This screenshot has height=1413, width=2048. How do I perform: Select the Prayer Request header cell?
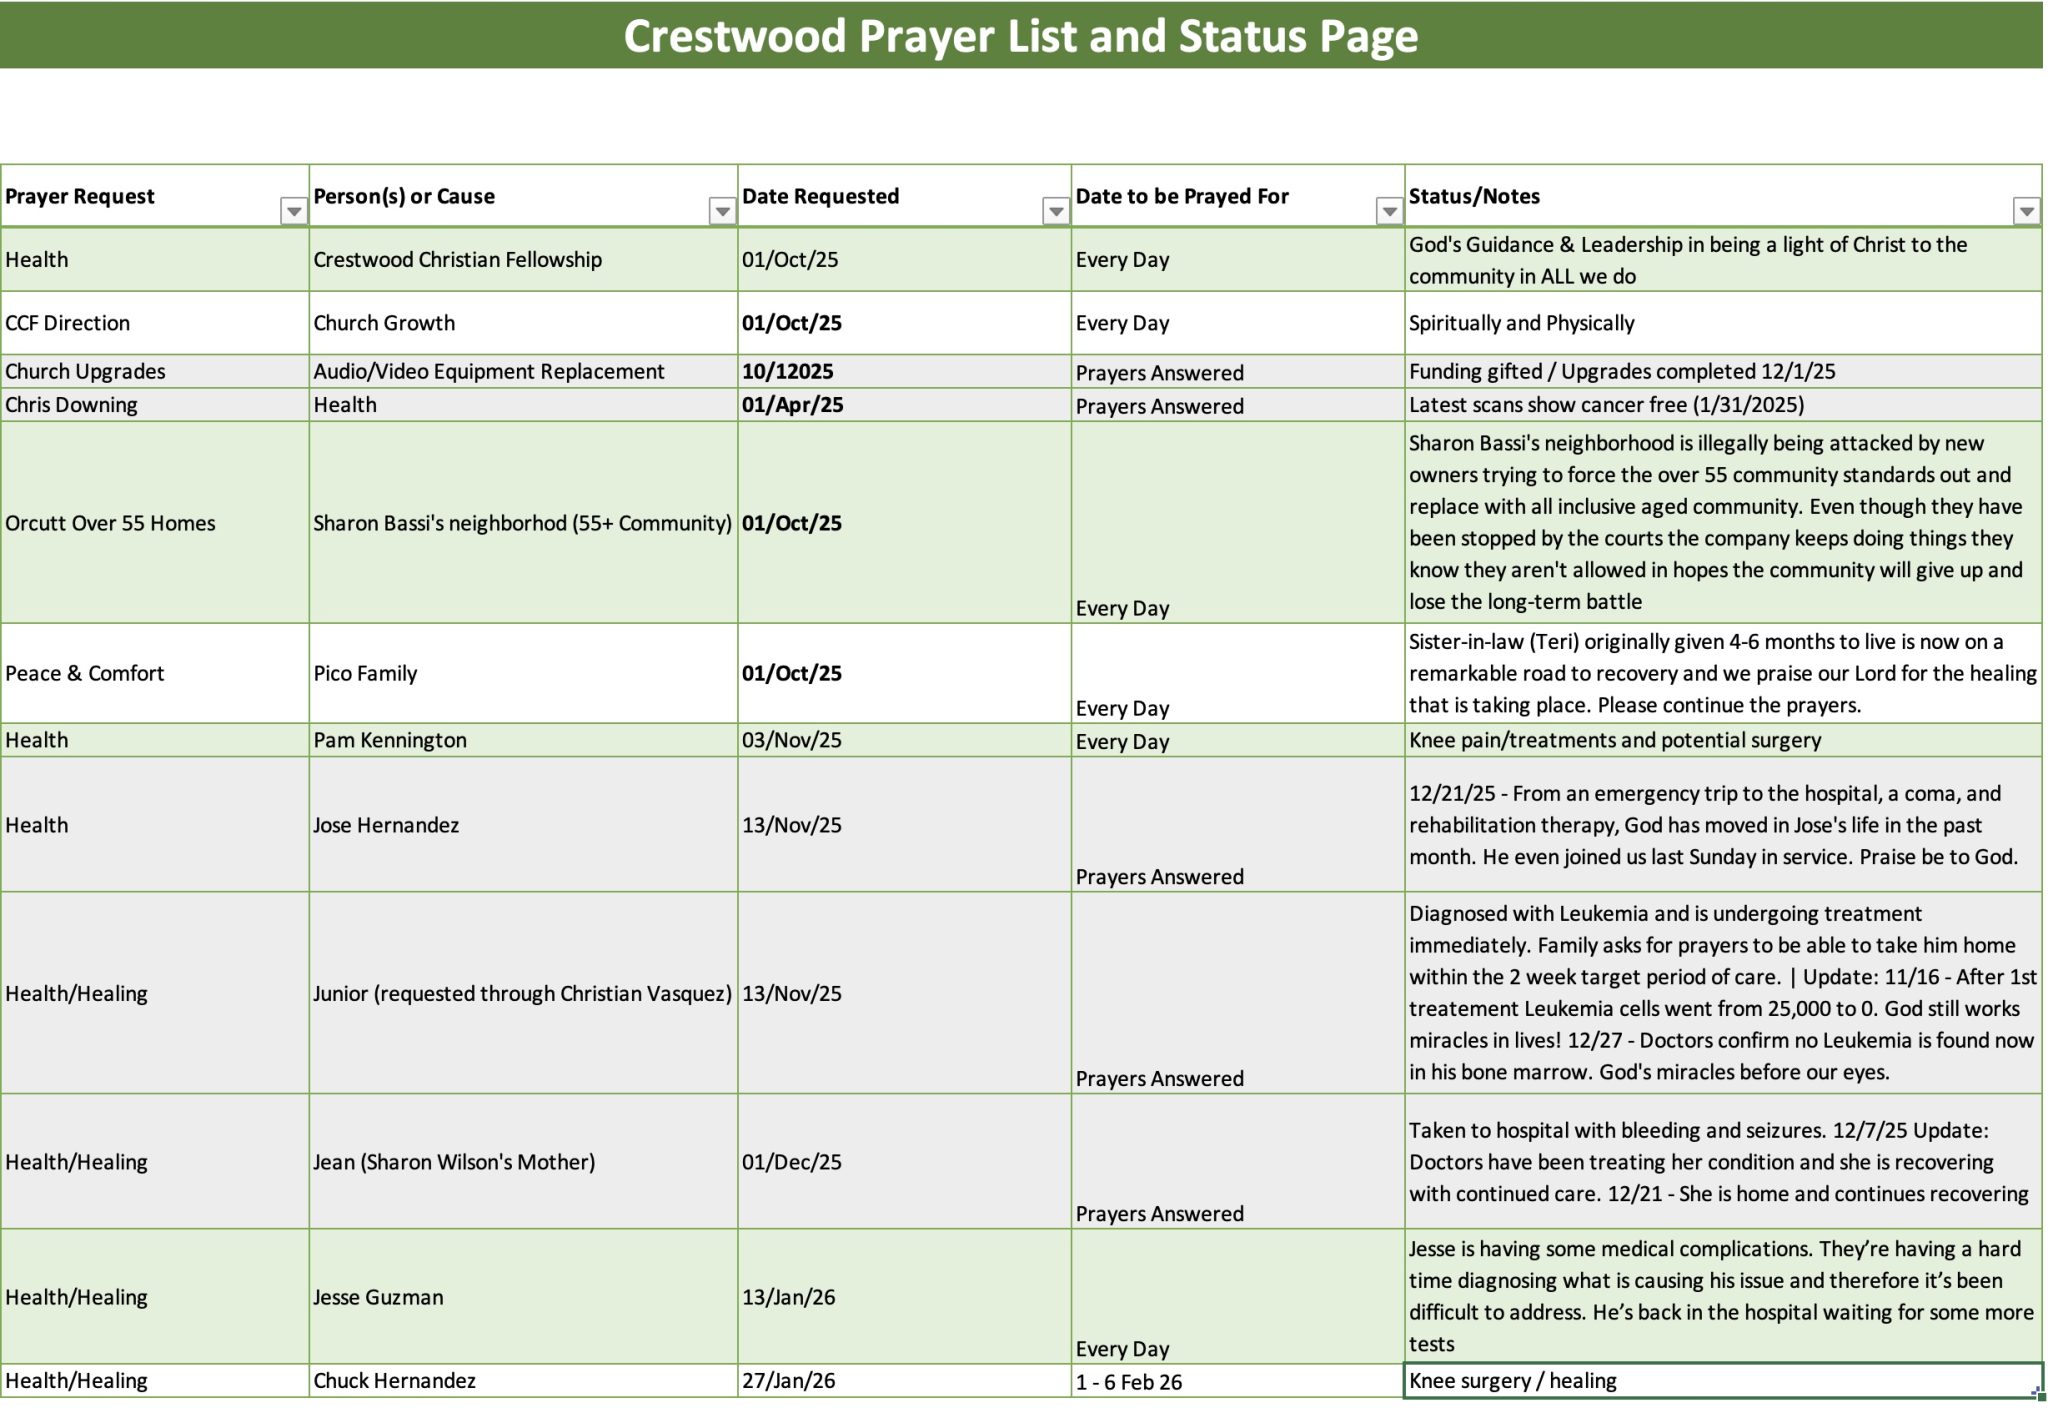[140, 196]
